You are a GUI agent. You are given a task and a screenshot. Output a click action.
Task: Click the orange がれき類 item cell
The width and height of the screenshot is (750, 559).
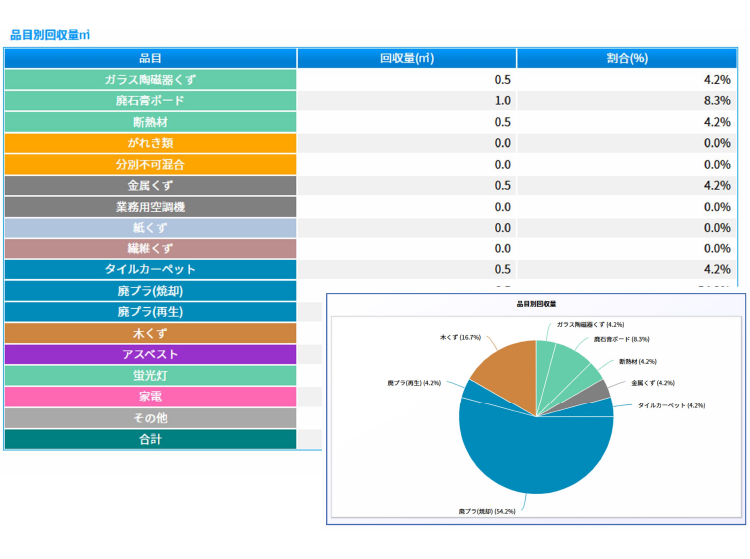point(150,143)
